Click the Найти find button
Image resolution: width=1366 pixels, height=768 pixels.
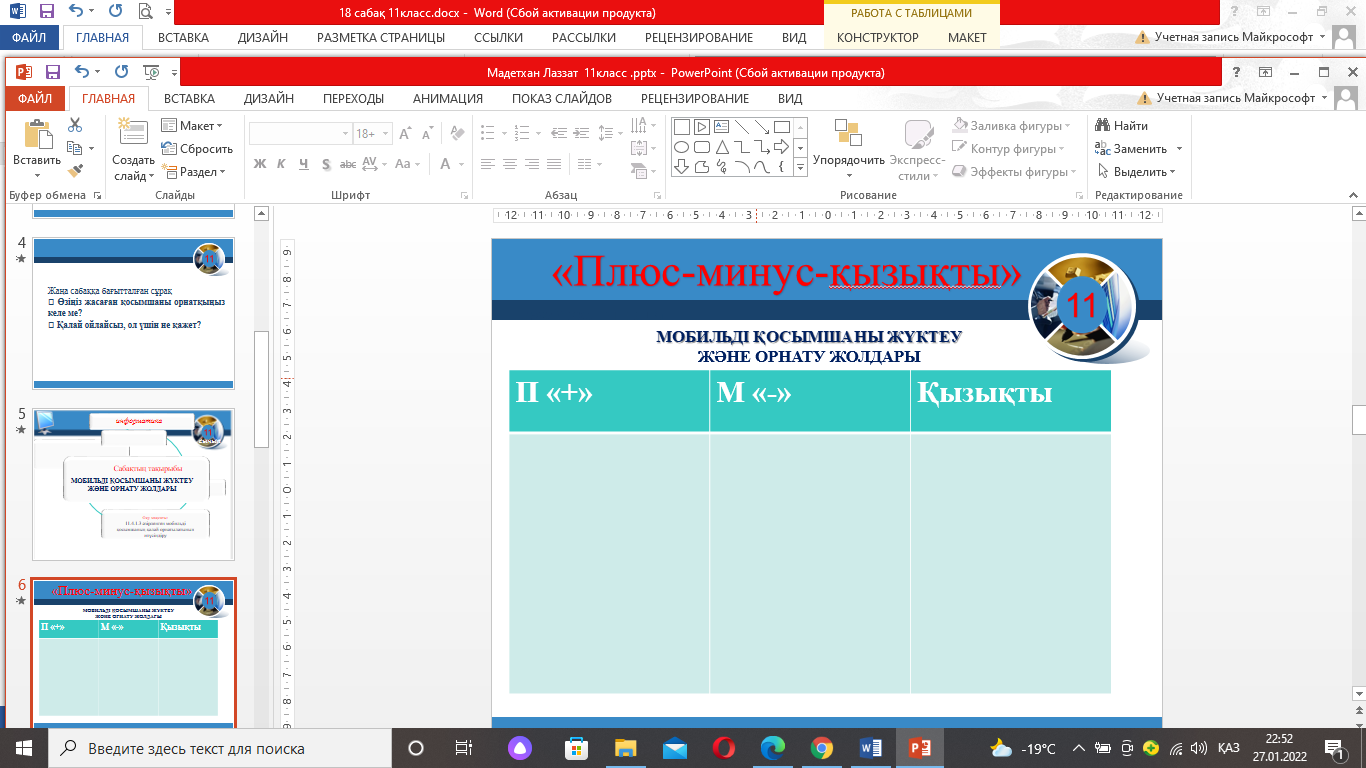1121,126
